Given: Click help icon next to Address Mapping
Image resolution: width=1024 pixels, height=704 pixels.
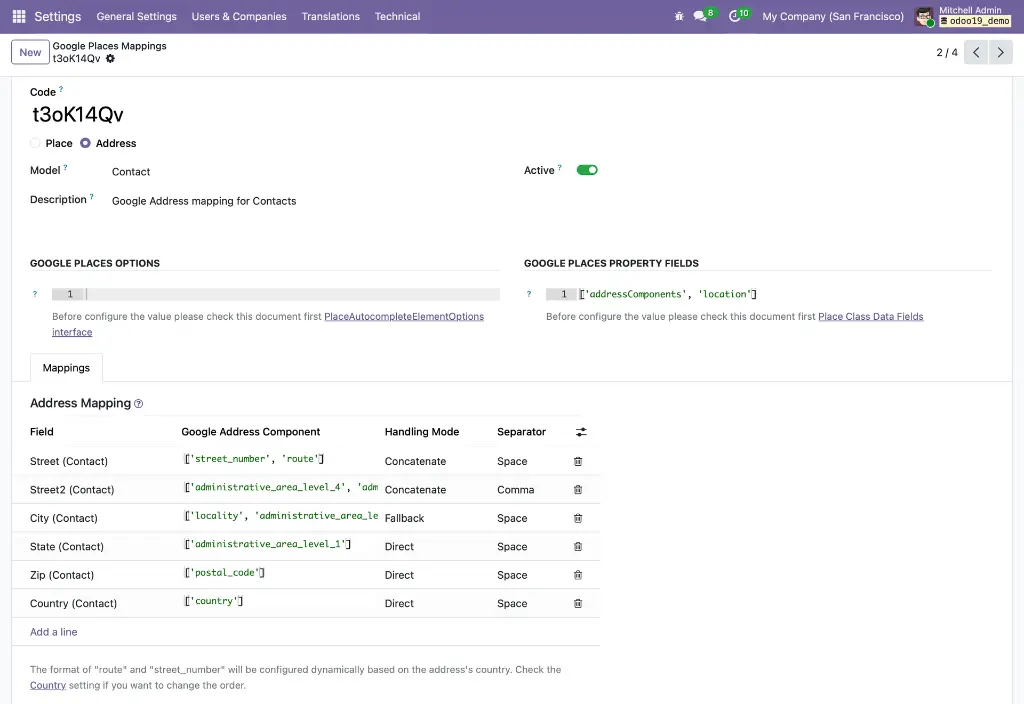Looking at the screenshot, I should (138, 404).
